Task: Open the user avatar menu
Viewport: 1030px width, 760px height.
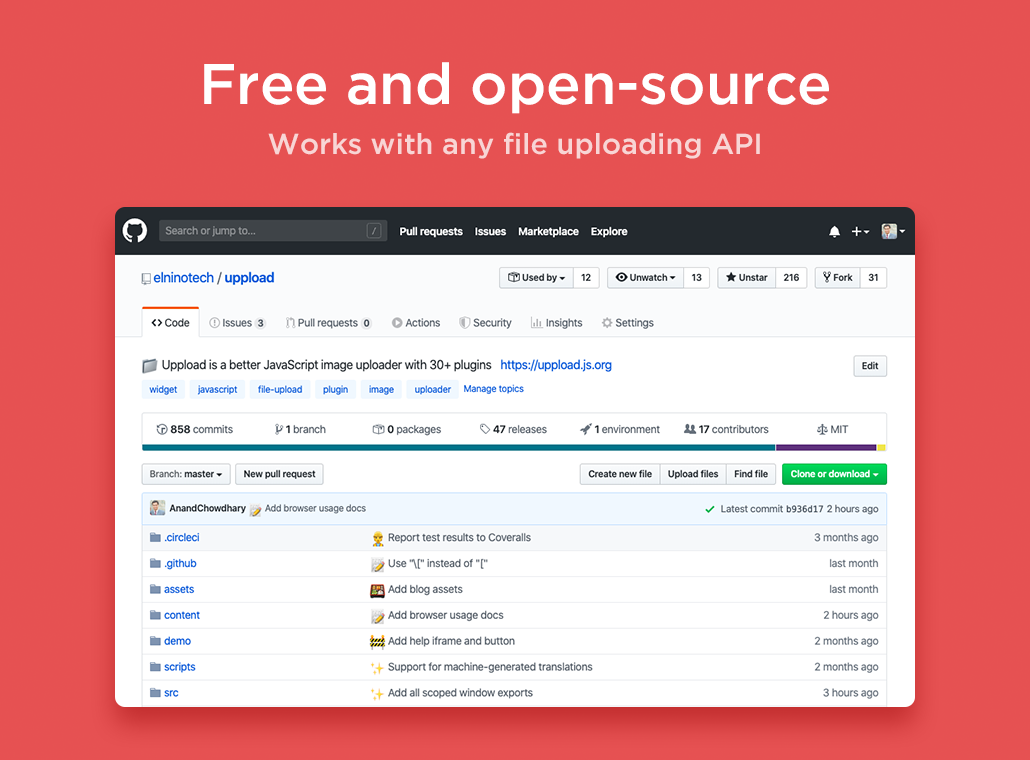Action: [x=893, y=231]
